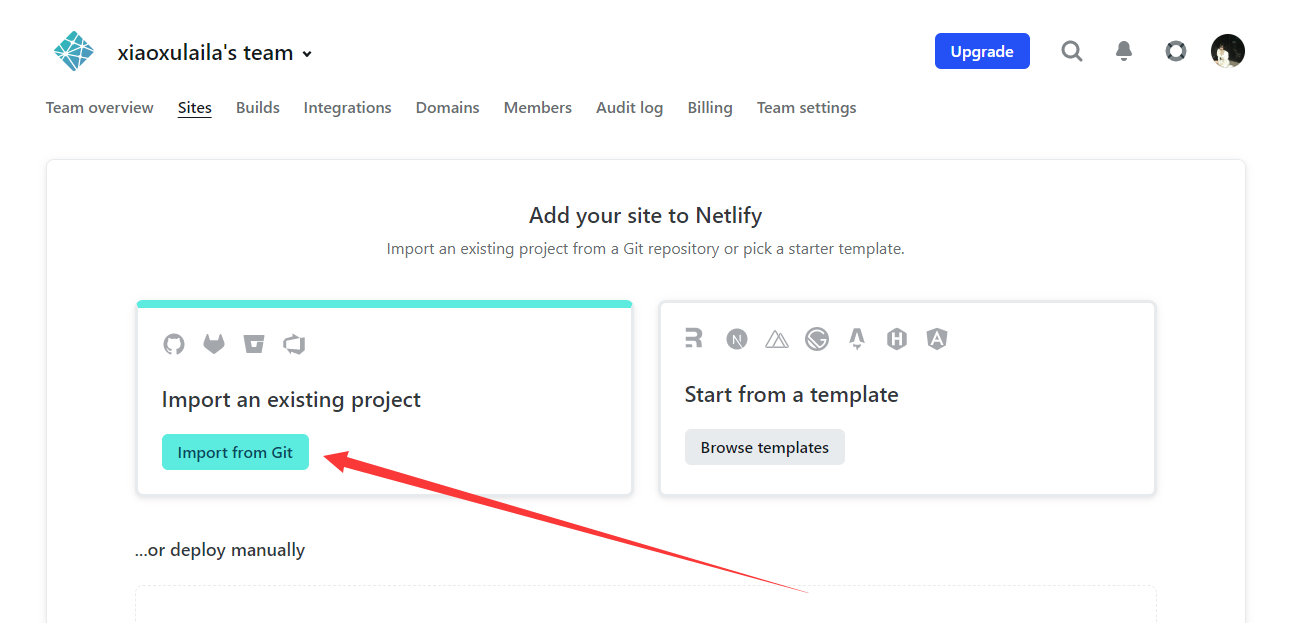Click the Netlify logo icon
1309x623 pixels.
coord(74,52)
